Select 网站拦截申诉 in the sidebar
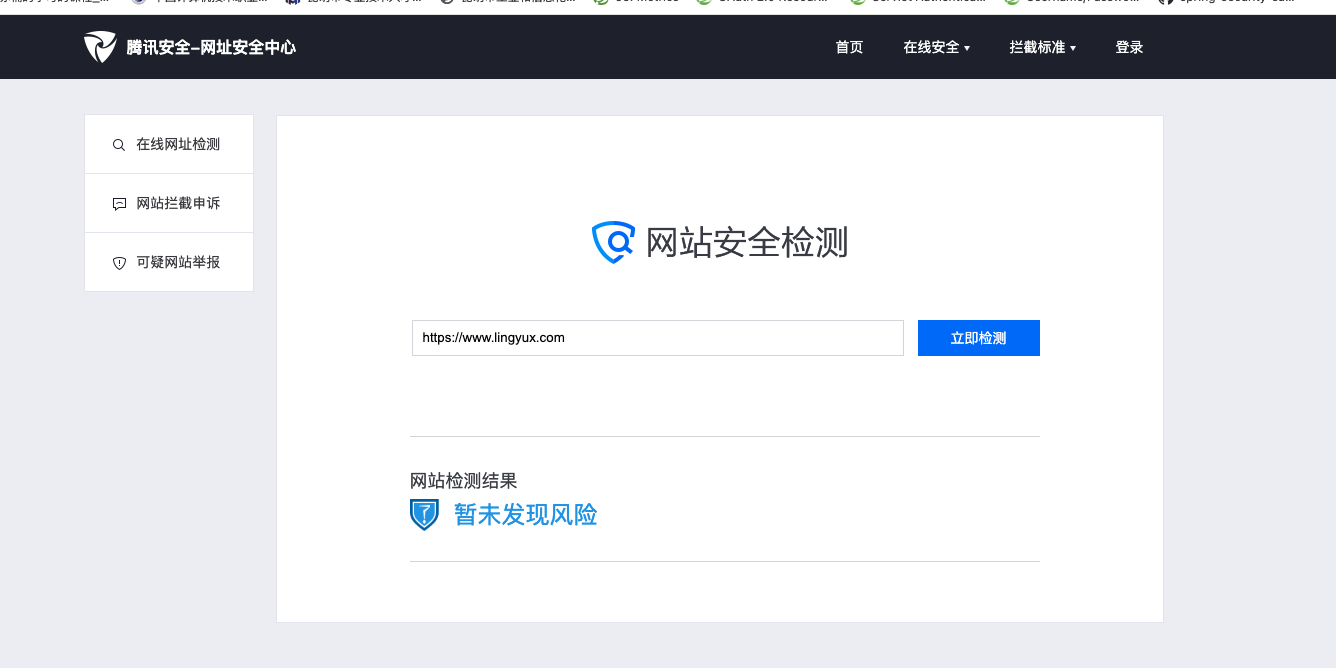The height and width of the screenshot is (668, 1336). tap(169, 204)
